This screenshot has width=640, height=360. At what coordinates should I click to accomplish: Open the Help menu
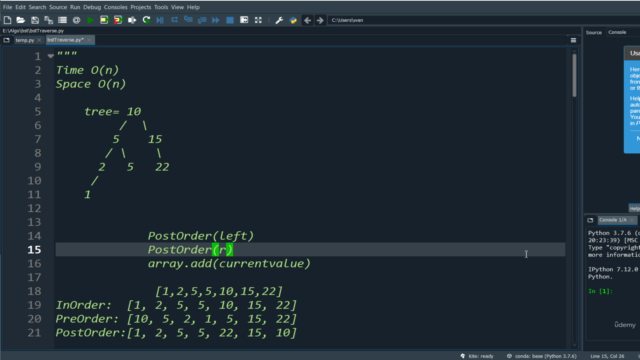[x=193, y=7]
